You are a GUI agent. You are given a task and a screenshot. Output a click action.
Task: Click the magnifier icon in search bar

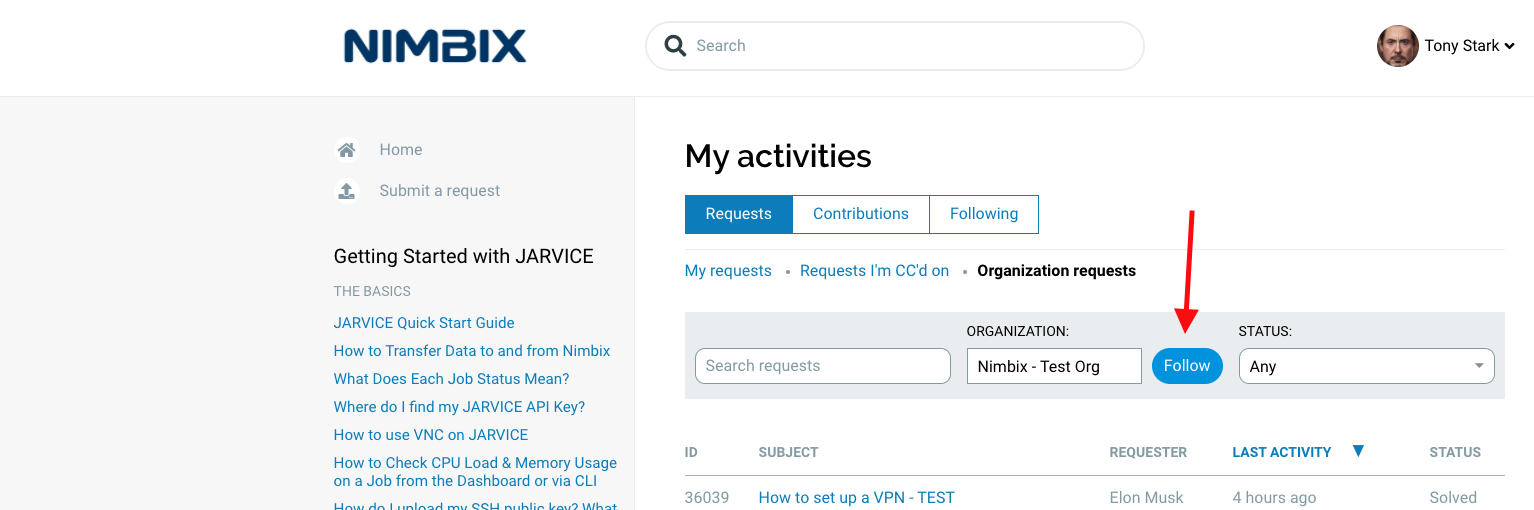[x=676, y=46]
